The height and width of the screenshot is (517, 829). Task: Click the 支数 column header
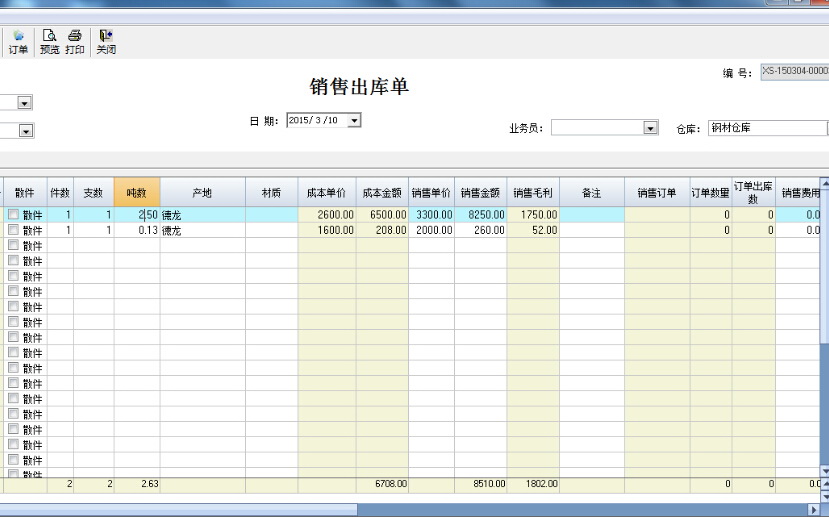[94, 193]
